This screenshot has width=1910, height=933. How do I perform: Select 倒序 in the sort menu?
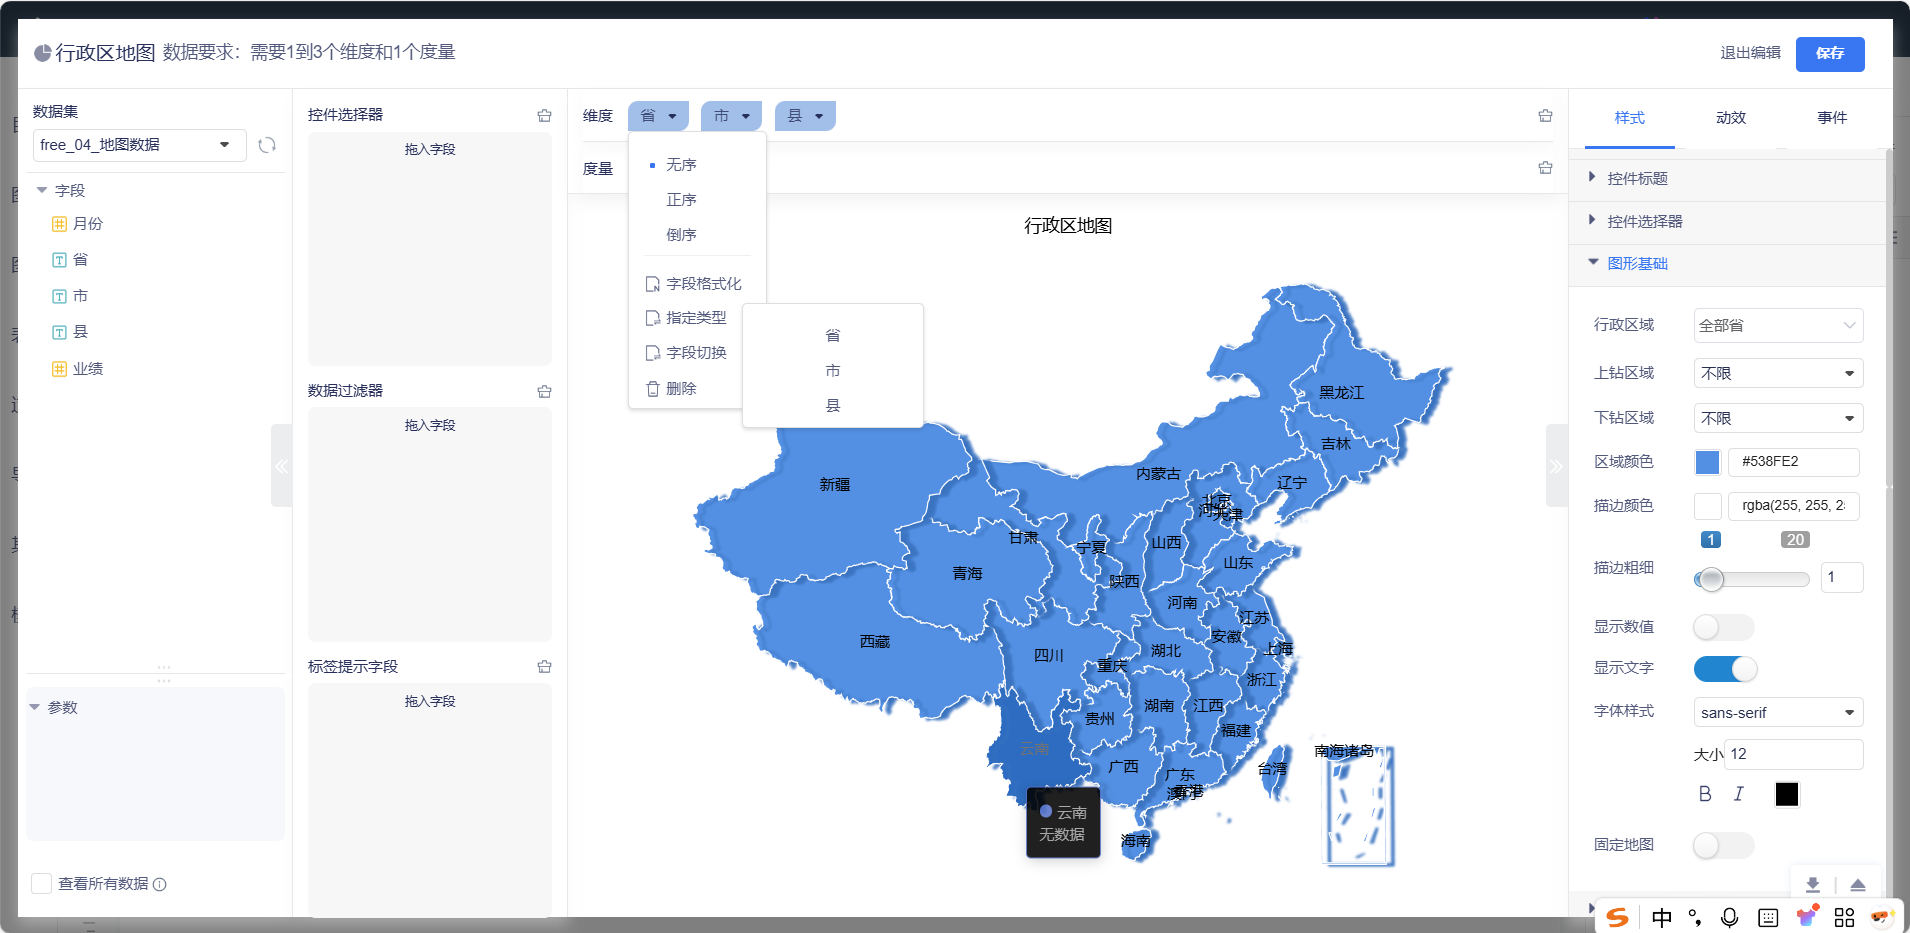681,235
